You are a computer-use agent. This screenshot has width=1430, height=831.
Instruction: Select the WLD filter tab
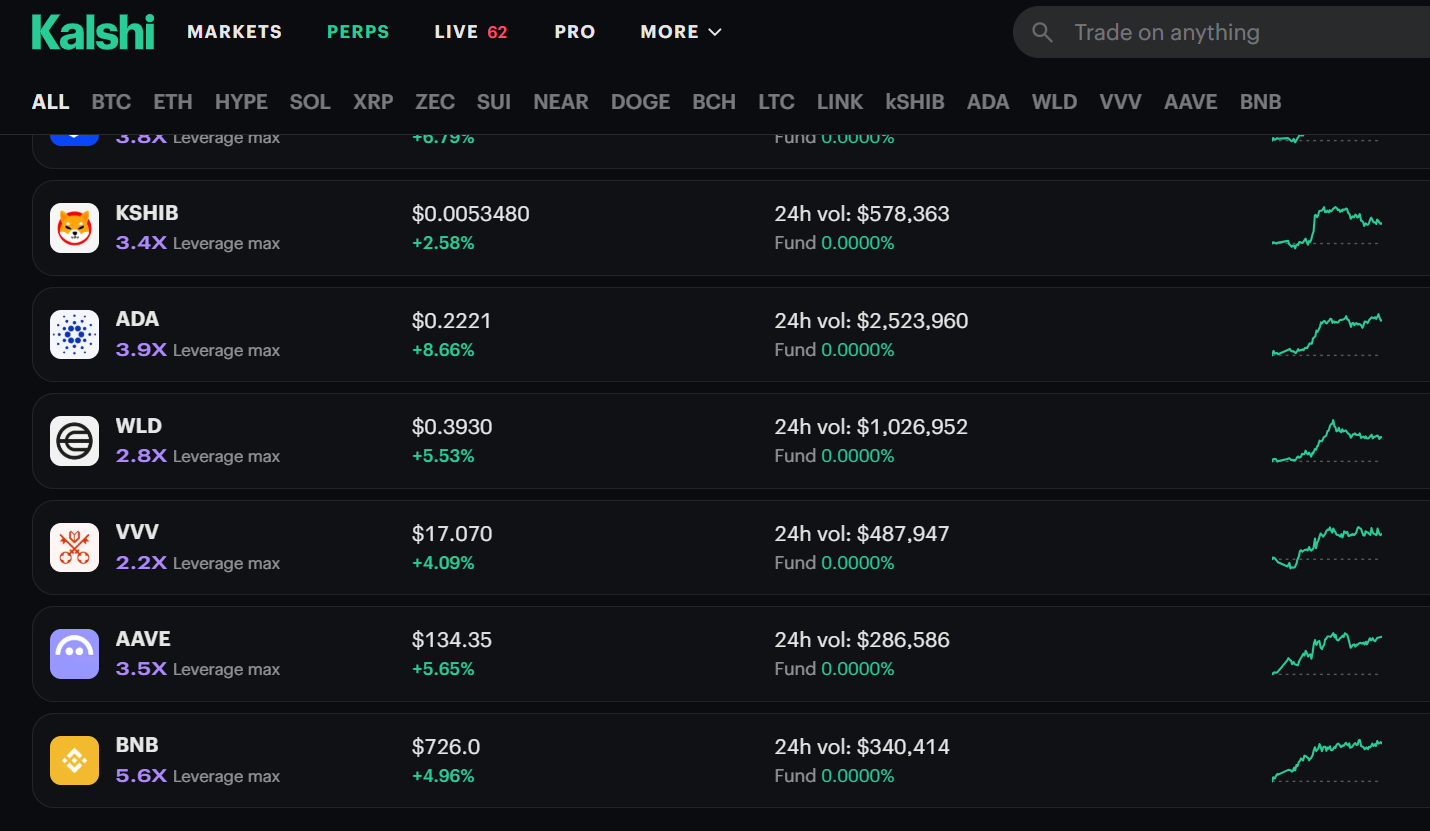(x=1055, y=102)
